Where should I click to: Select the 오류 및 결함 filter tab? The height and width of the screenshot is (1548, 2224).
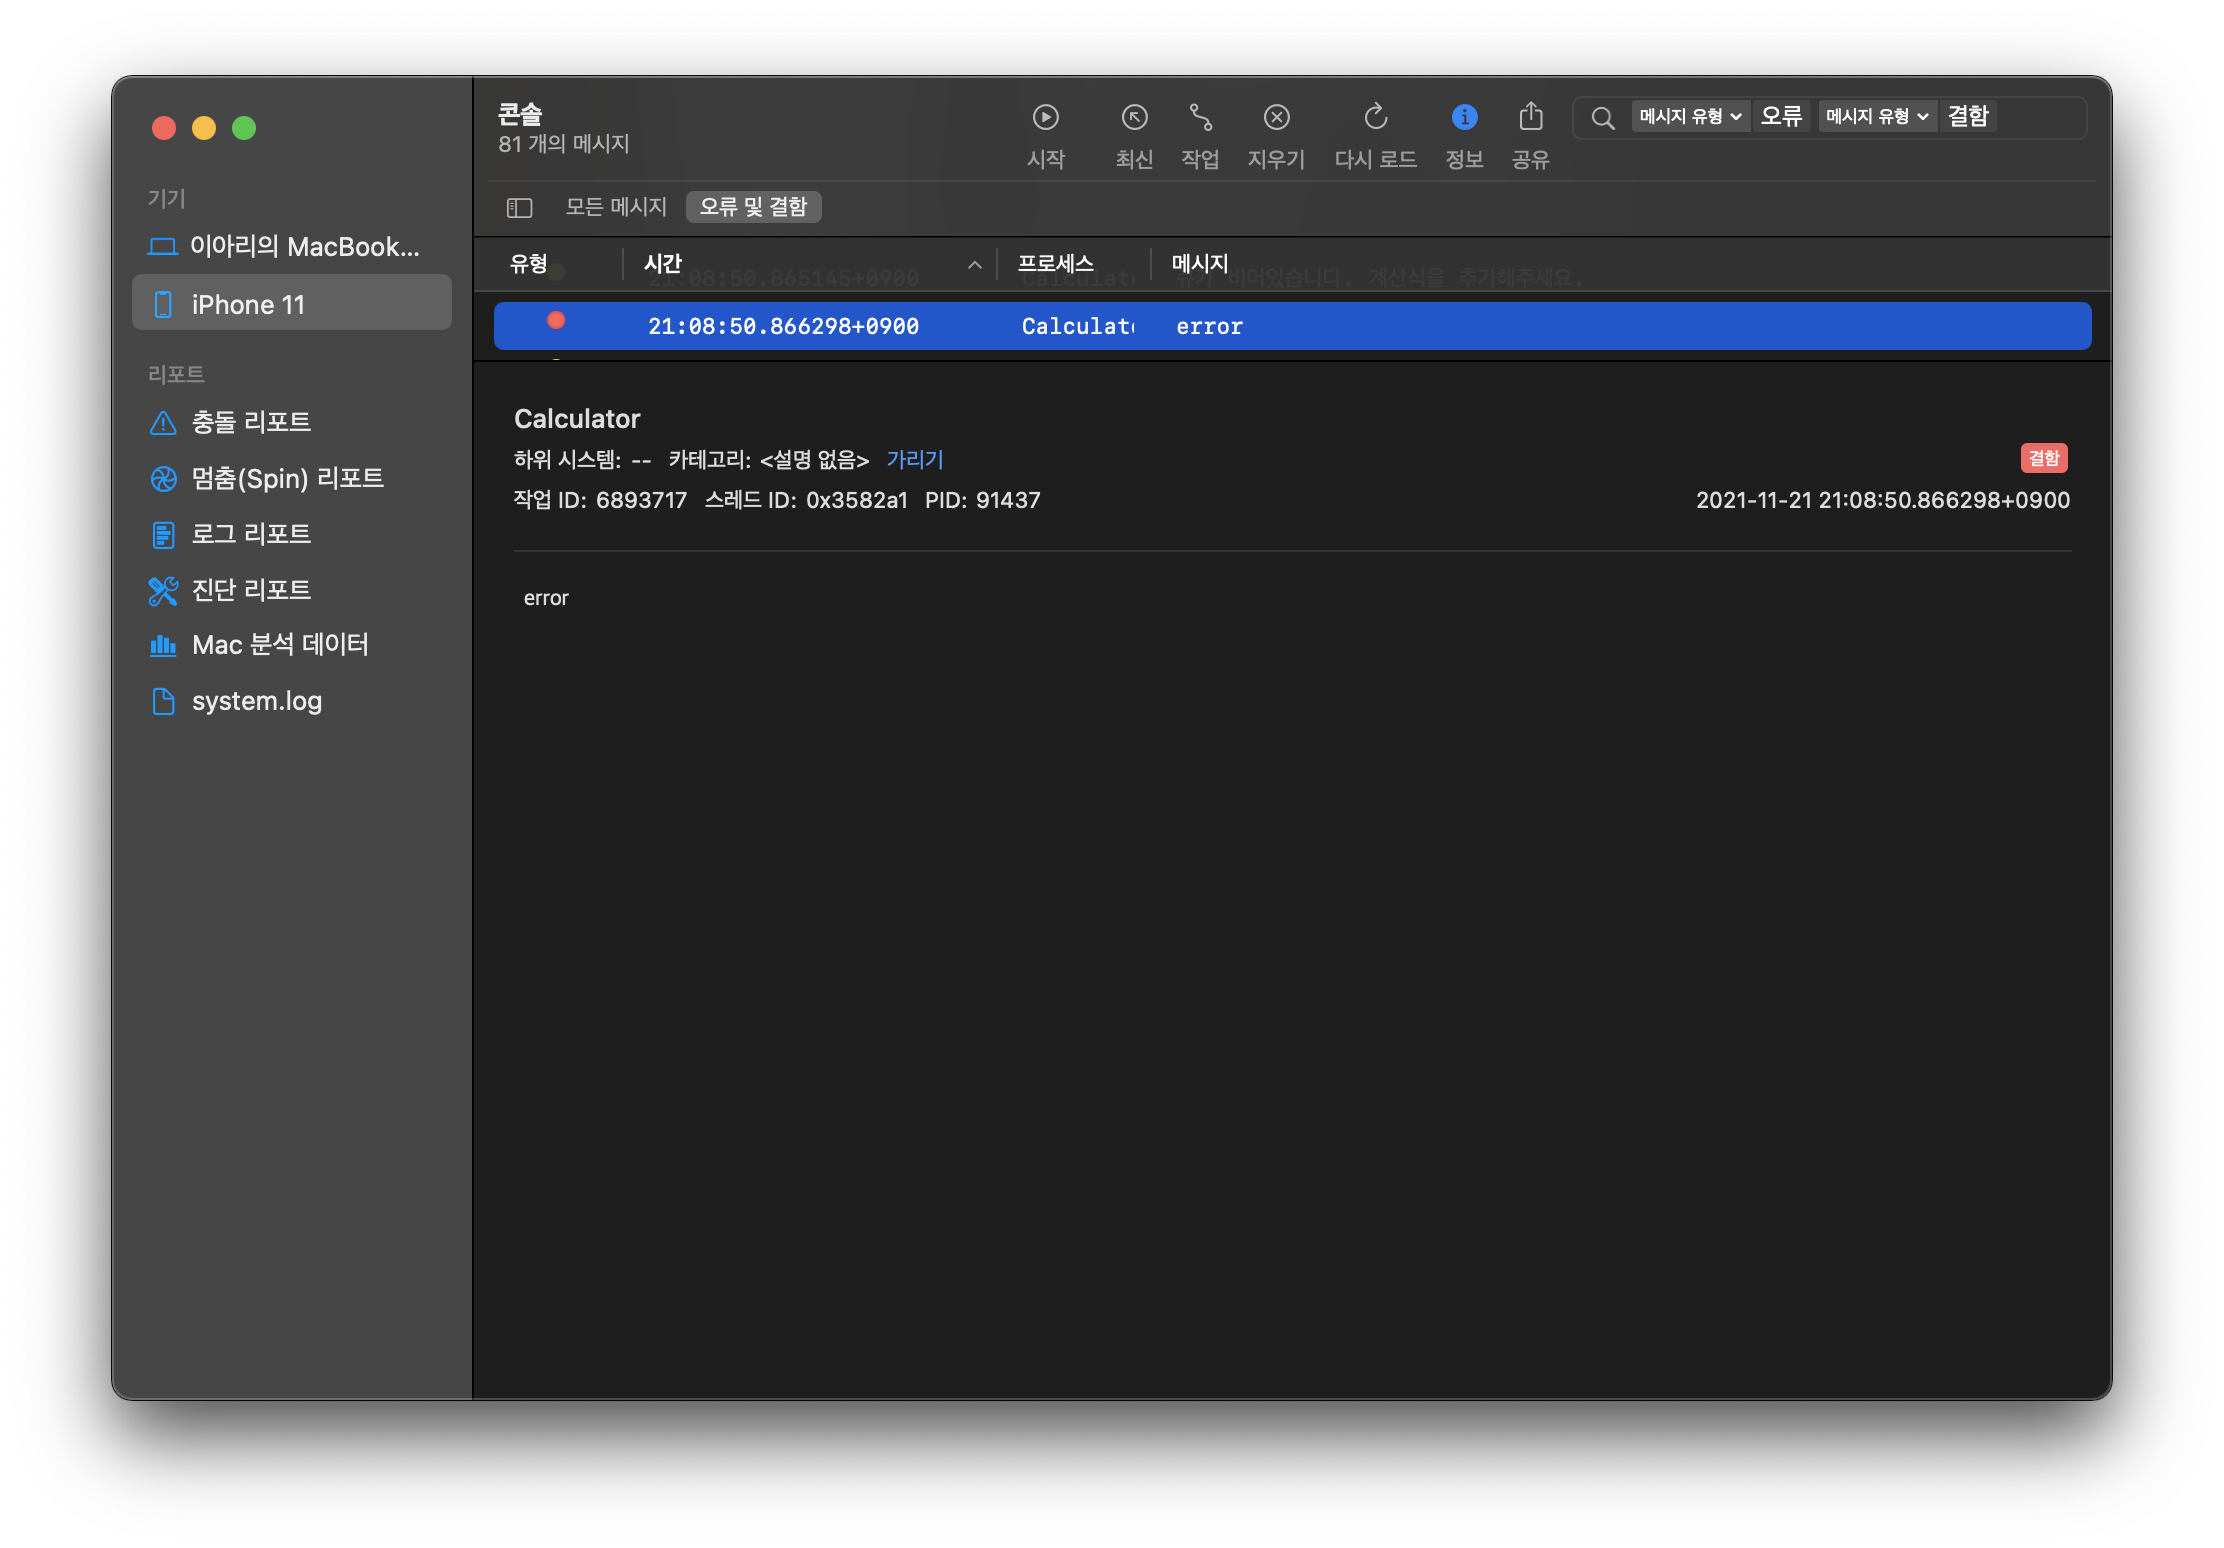pos(753,207)
